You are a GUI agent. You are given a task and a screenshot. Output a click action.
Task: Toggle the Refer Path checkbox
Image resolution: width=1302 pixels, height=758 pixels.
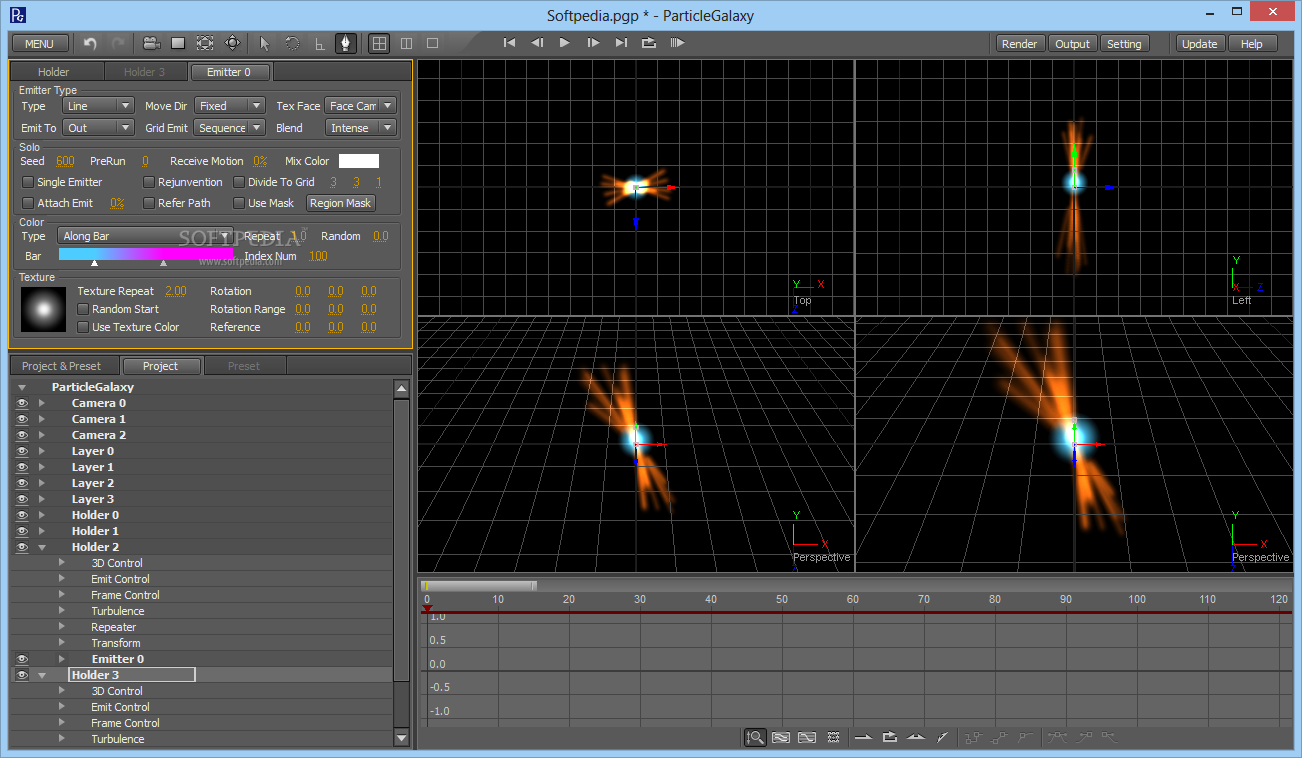coord(149,203)
